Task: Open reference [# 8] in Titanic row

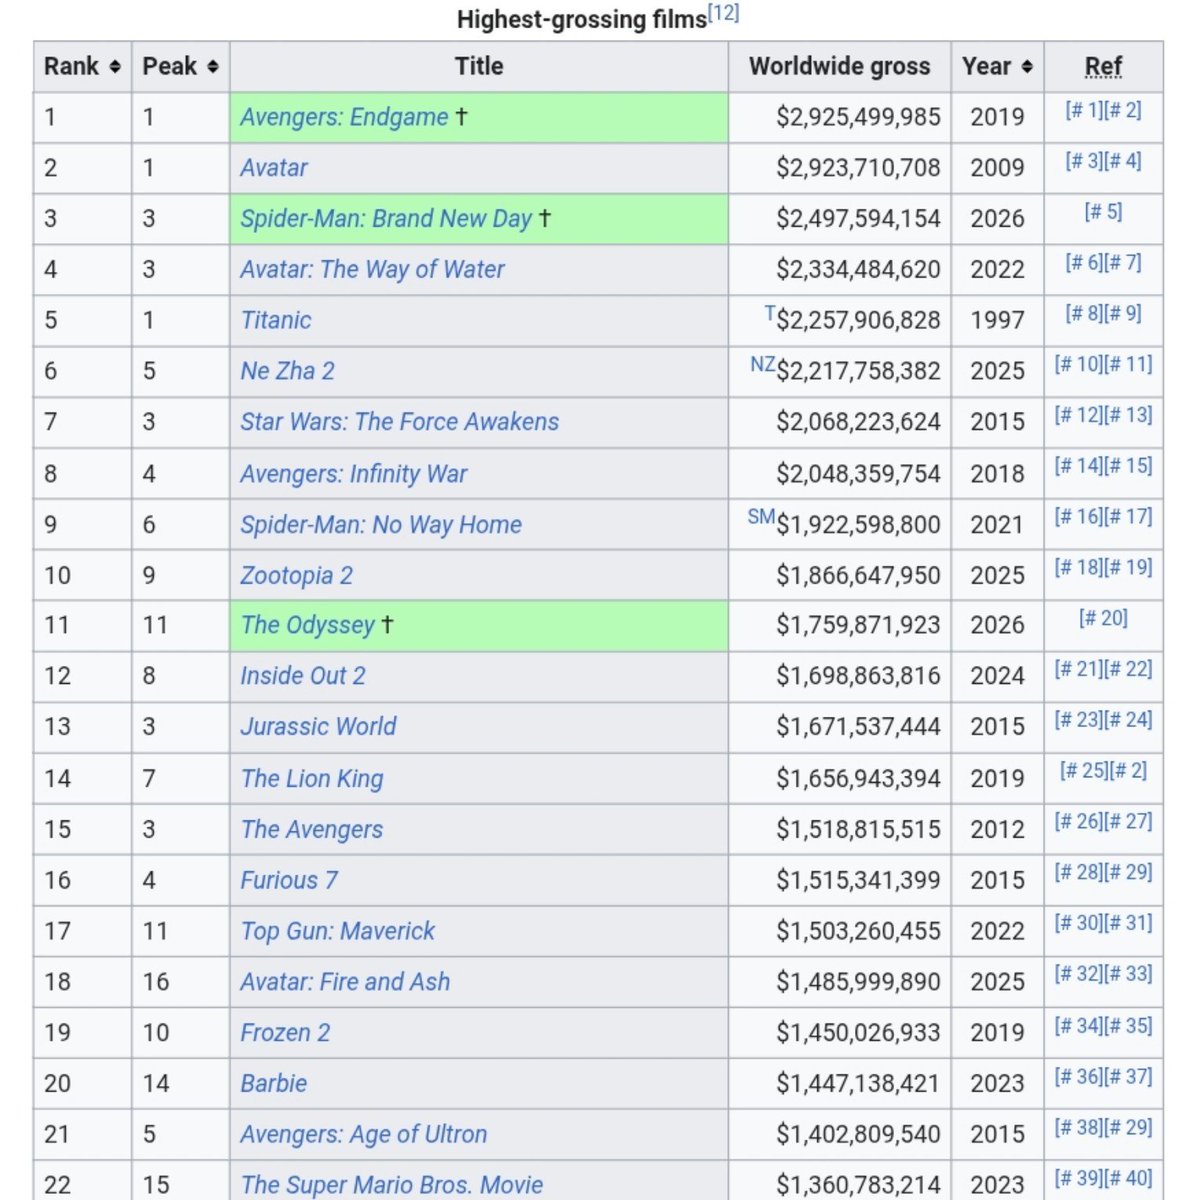Action: coord(1084,314)
